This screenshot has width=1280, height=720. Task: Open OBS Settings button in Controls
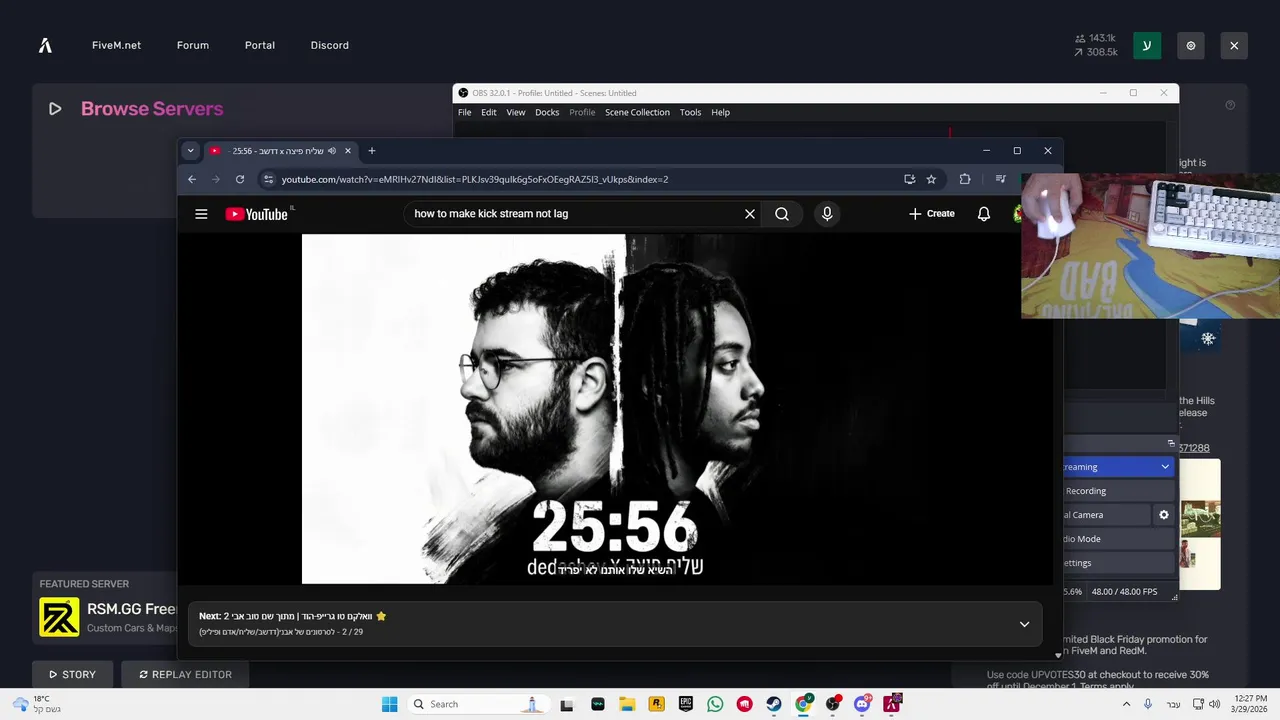pyautogui.click(x=1118, y=563)
